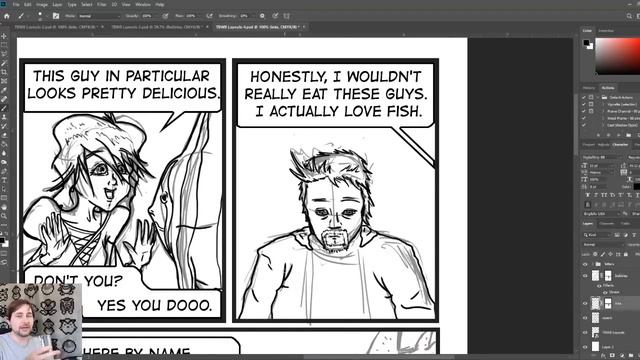
Task: Open the Window menu
Action: coord(143,4)
